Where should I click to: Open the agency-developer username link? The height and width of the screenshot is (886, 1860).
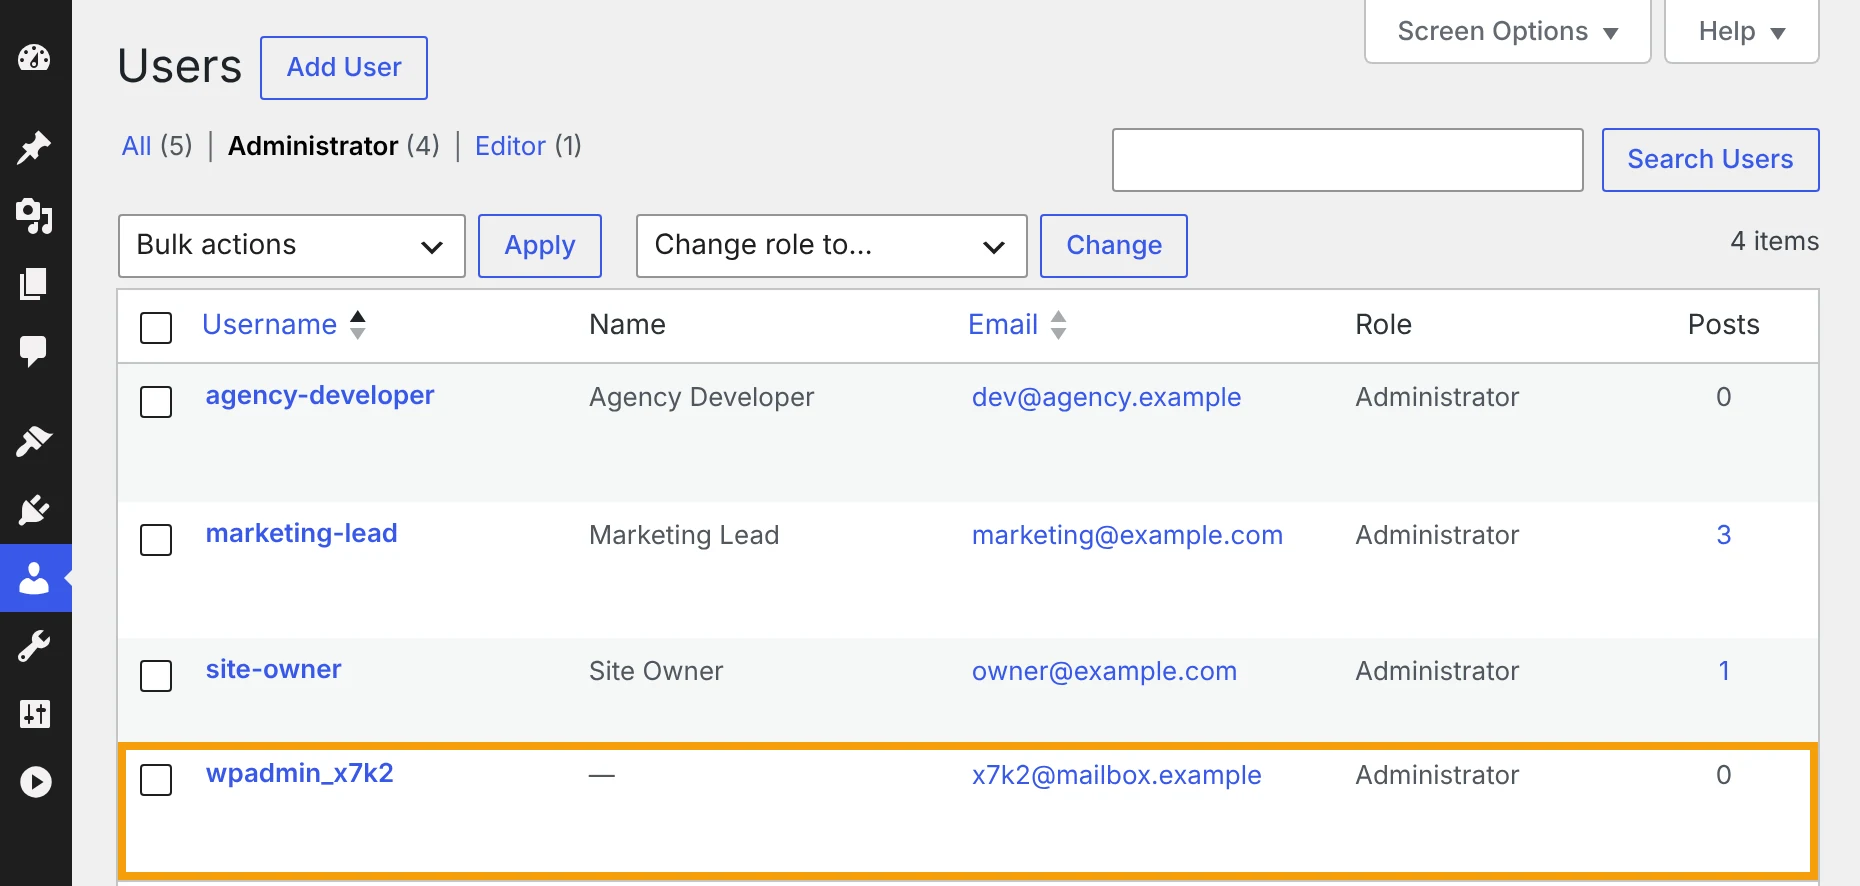(x=320, y=396)
